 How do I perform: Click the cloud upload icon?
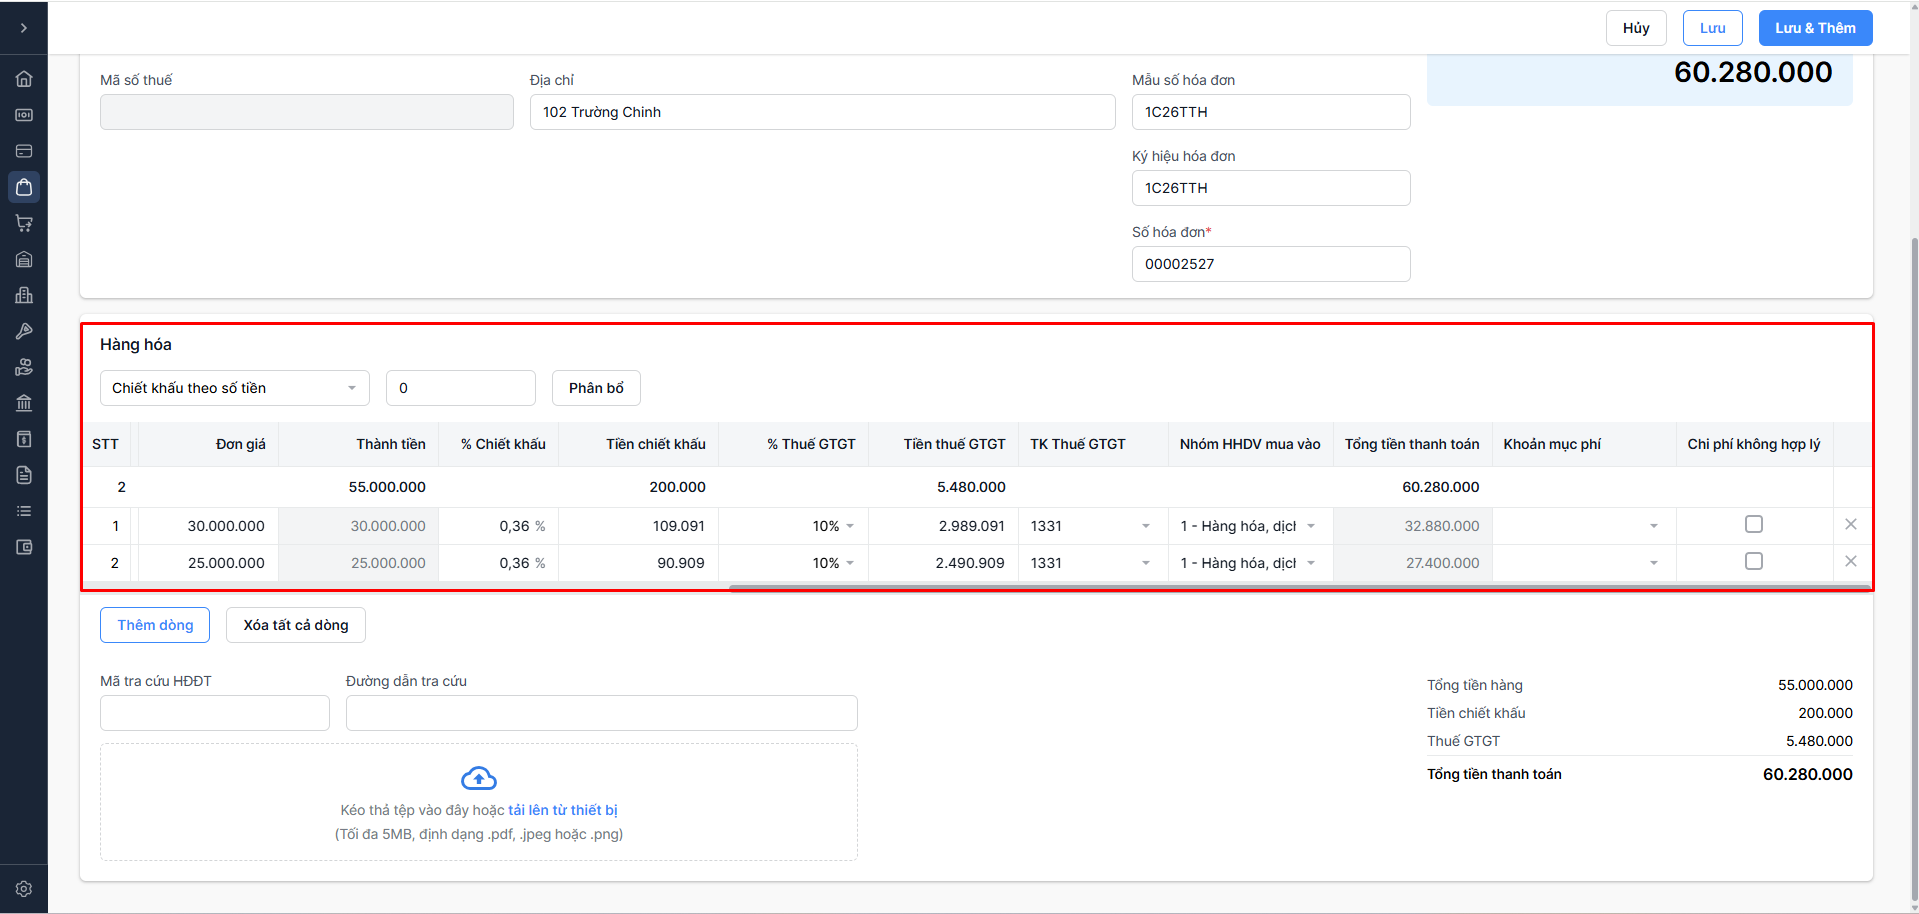point(479,778)
